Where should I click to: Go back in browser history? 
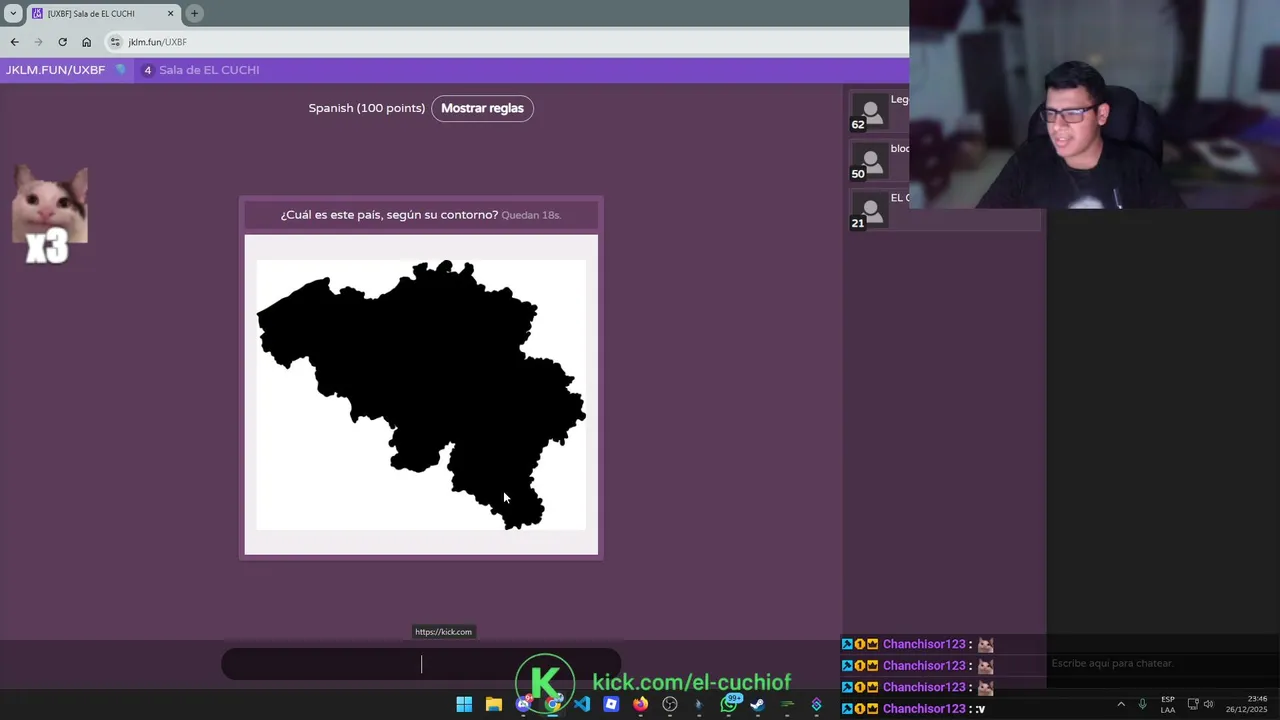click(14, 42)
